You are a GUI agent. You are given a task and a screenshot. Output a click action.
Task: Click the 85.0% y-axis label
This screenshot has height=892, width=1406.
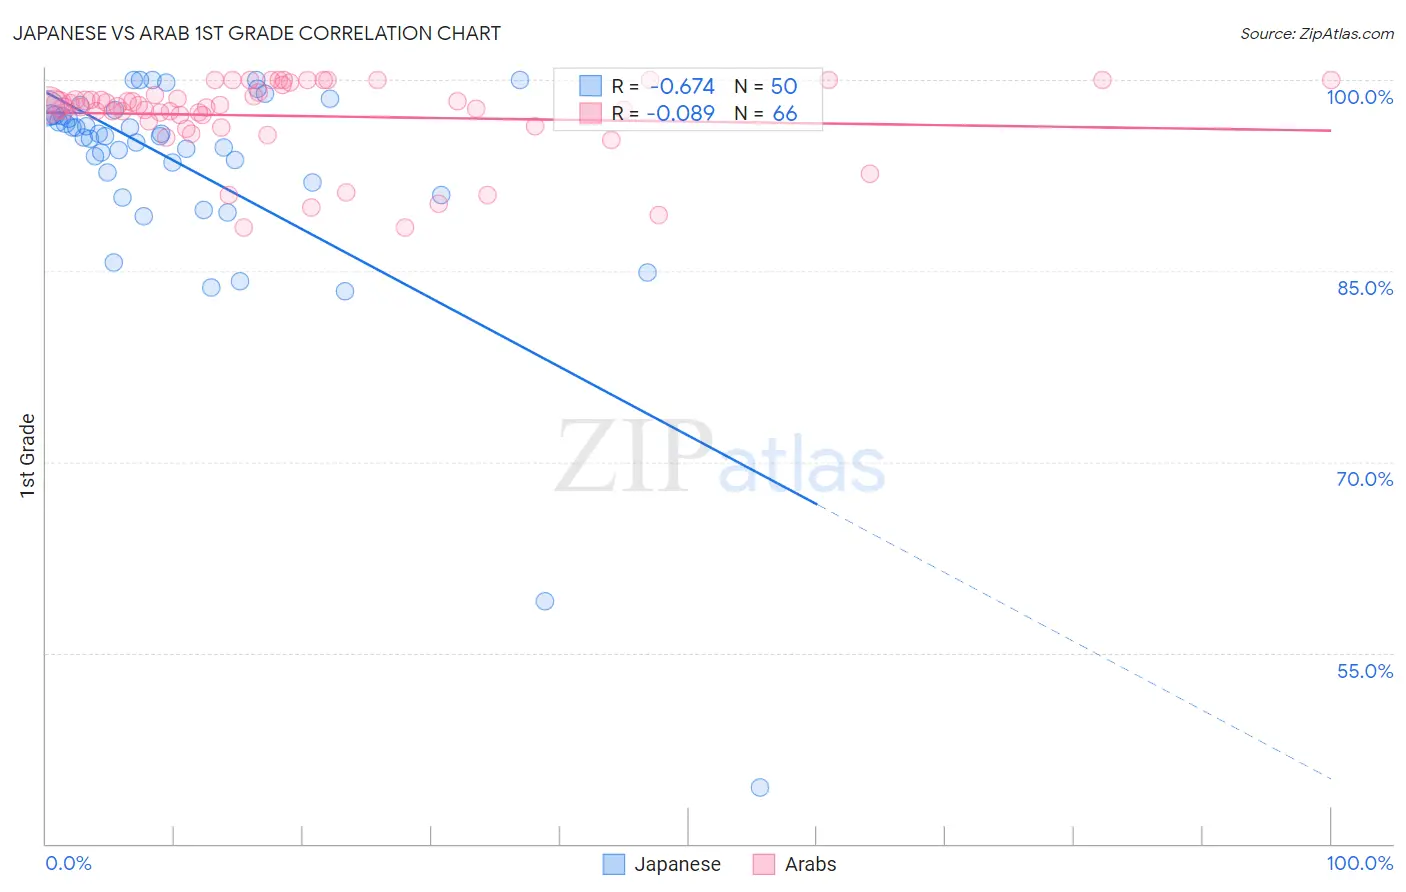click(1365, 288)
